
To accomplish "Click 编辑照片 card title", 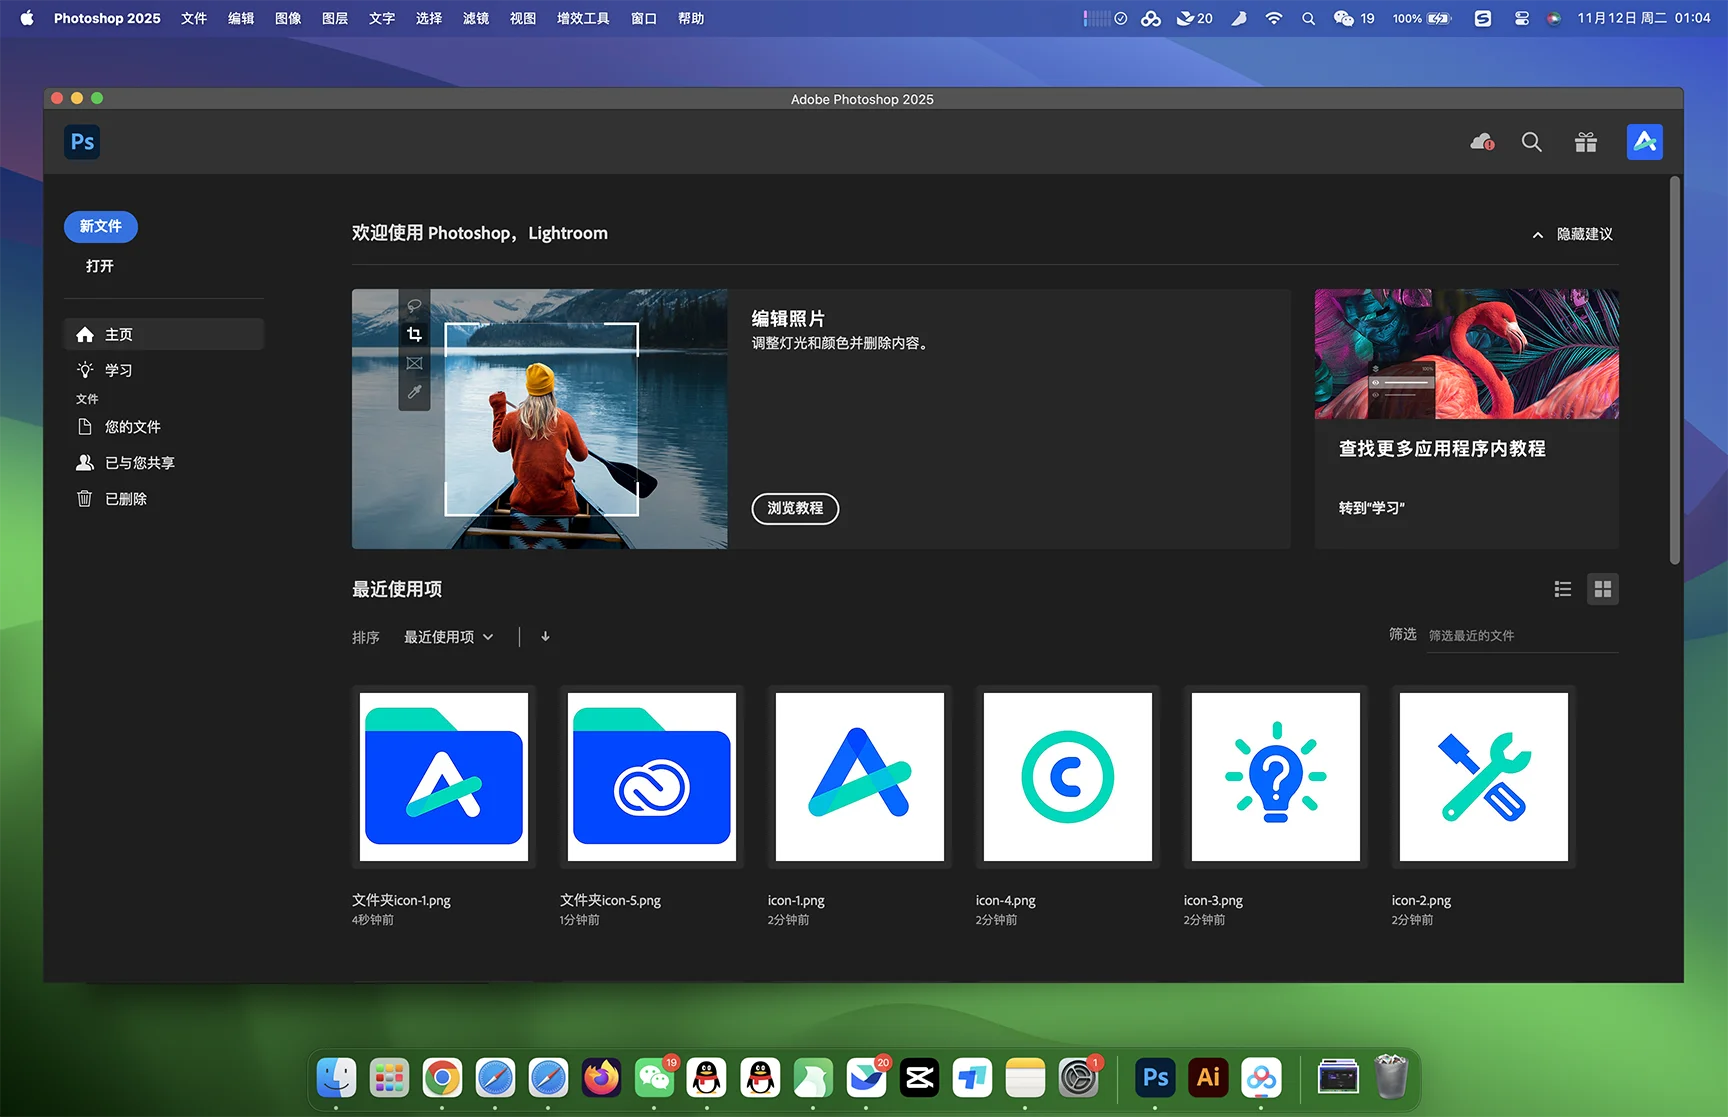I will pos(788,319).
